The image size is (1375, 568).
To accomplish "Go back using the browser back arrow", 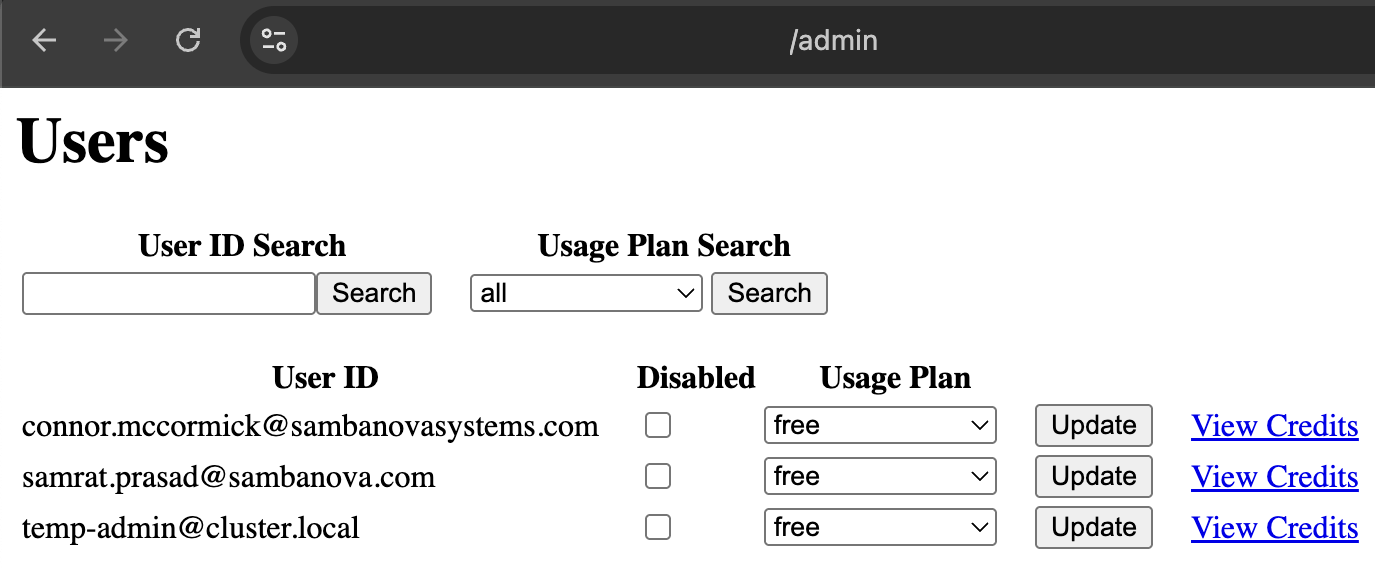I will [x=43, y=41].
